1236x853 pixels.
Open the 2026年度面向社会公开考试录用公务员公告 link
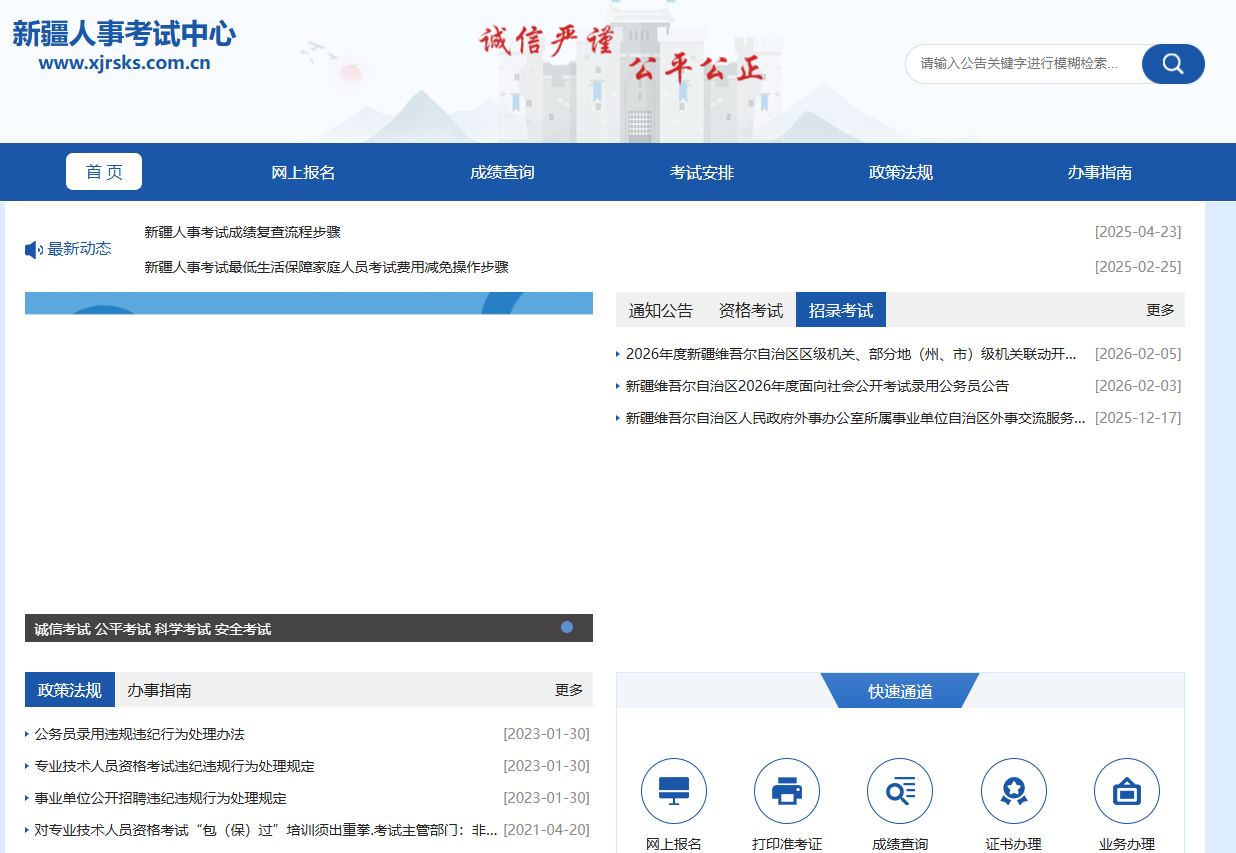click(x=817, y=386)
